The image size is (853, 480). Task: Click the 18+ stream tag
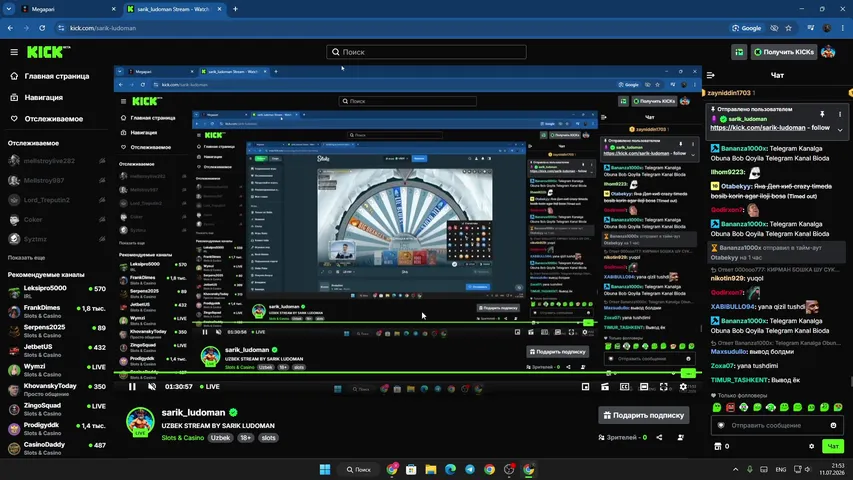[x=245, y=438]
